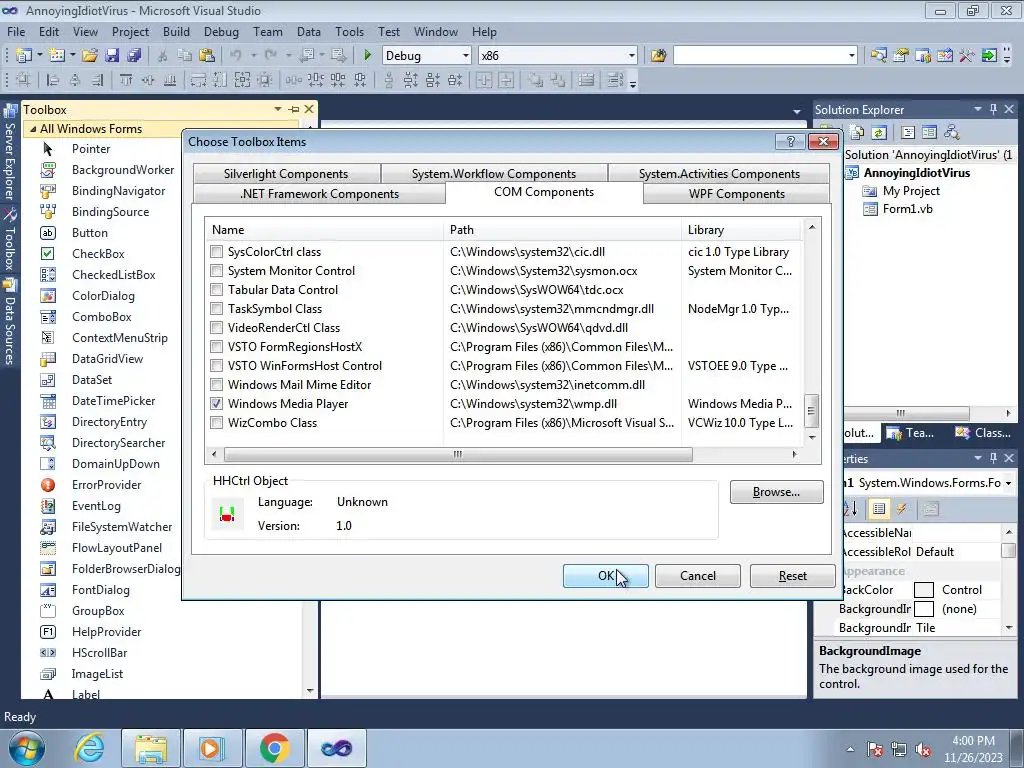Click the green Start Debugging arrow
Viewport: 1024px width, 768px height.
pos(367,56)
